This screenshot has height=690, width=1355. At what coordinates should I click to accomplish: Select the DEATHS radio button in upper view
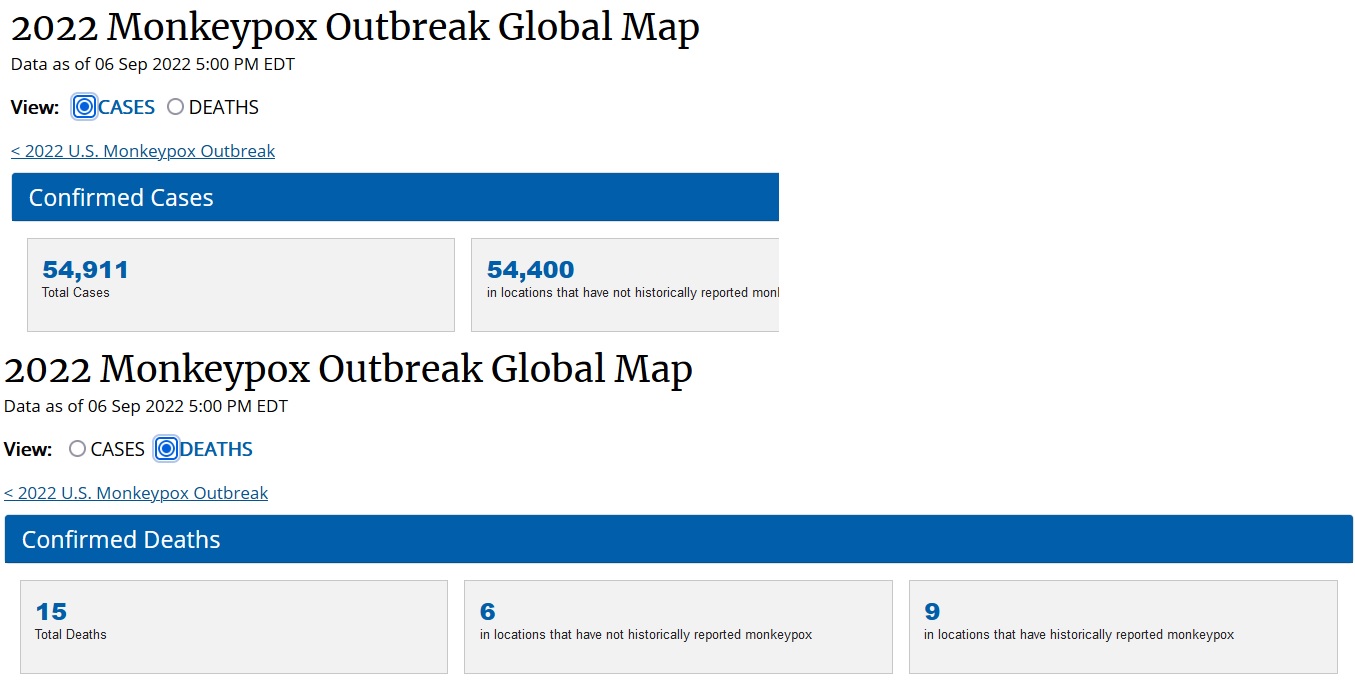[176, 107]
